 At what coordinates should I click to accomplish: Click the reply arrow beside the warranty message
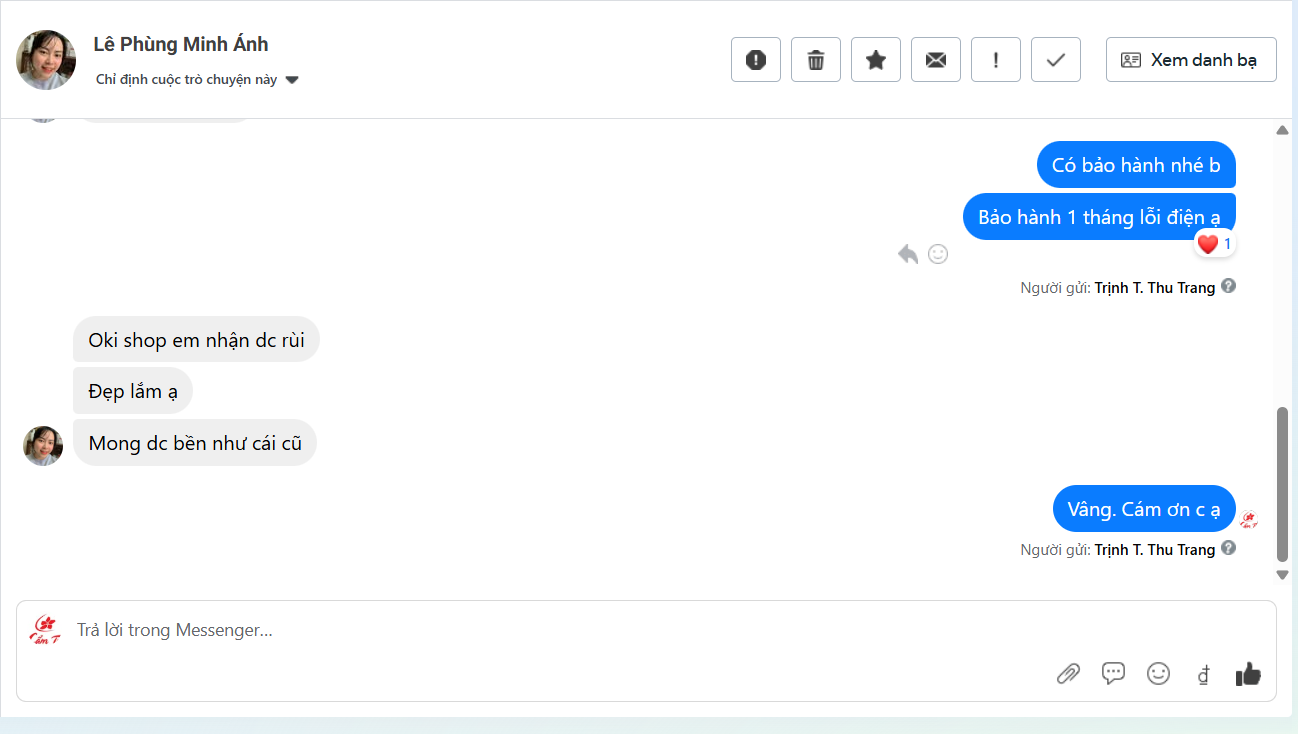(908, 254)
